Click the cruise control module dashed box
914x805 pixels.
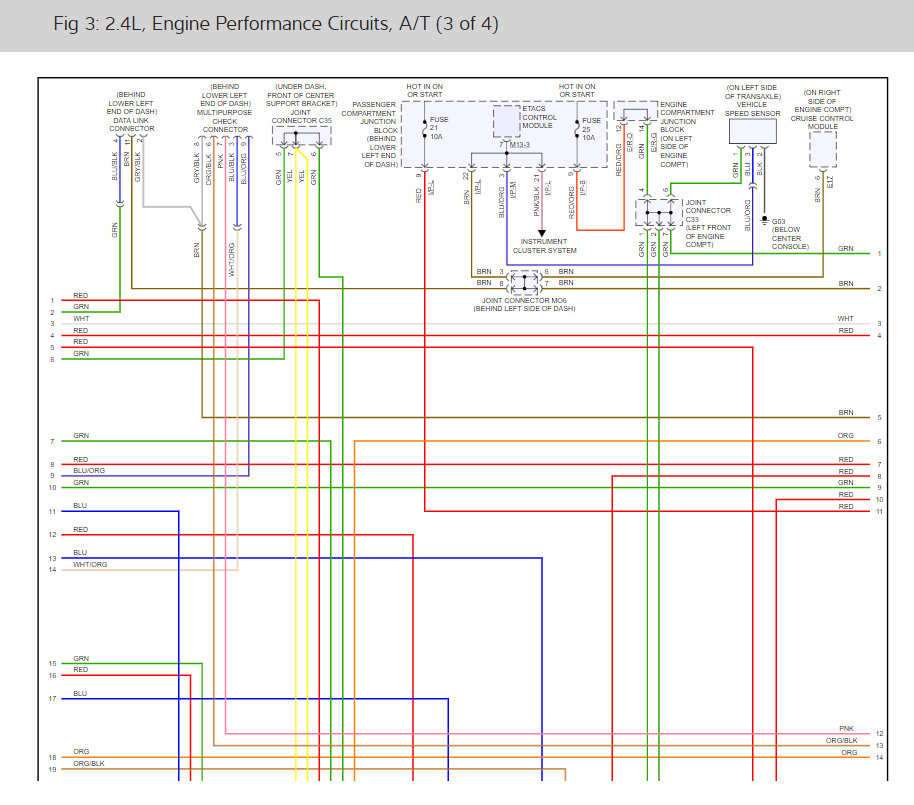(x=822, y=150)
